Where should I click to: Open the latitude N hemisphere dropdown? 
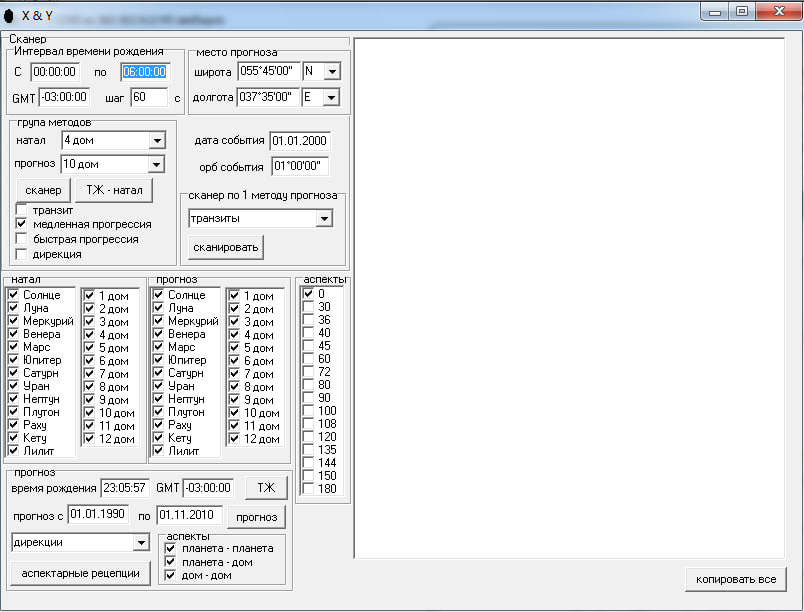pos(331,71)
